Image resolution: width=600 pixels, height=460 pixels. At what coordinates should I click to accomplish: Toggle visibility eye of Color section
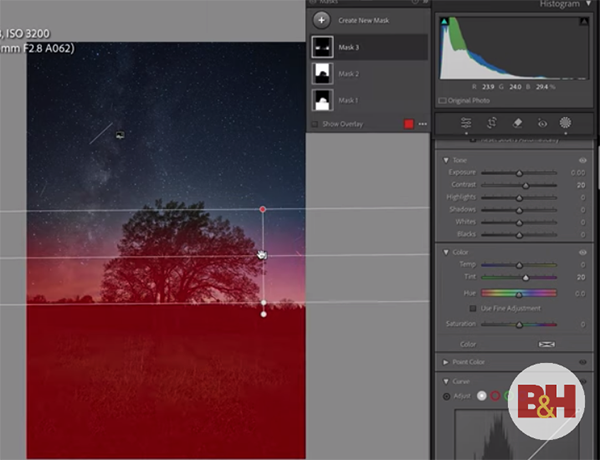coord(582,252)
